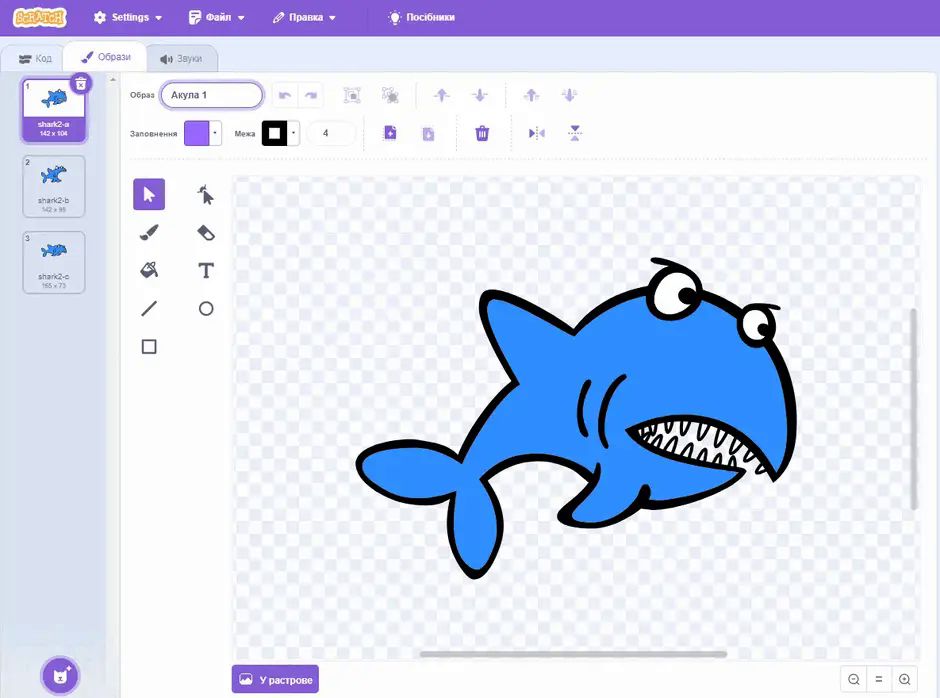The width and height of the screenshot is (940, 698).
Task: Select the Fill bucket tool
Action: (149, 270)
